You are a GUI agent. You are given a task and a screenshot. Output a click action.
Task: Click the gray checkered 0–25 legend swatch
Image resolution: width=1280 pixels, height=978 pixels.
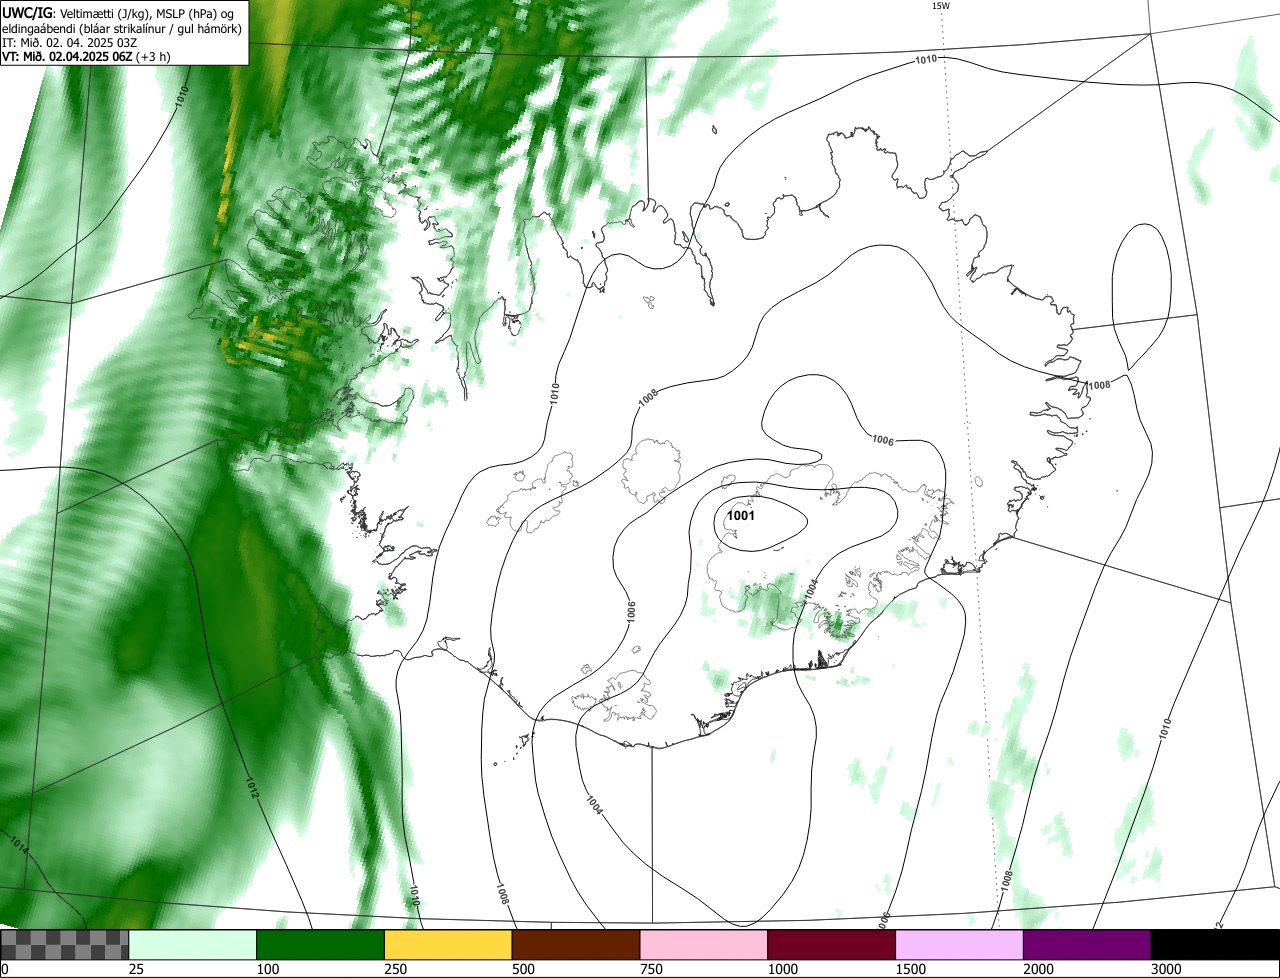pos(65,945)
